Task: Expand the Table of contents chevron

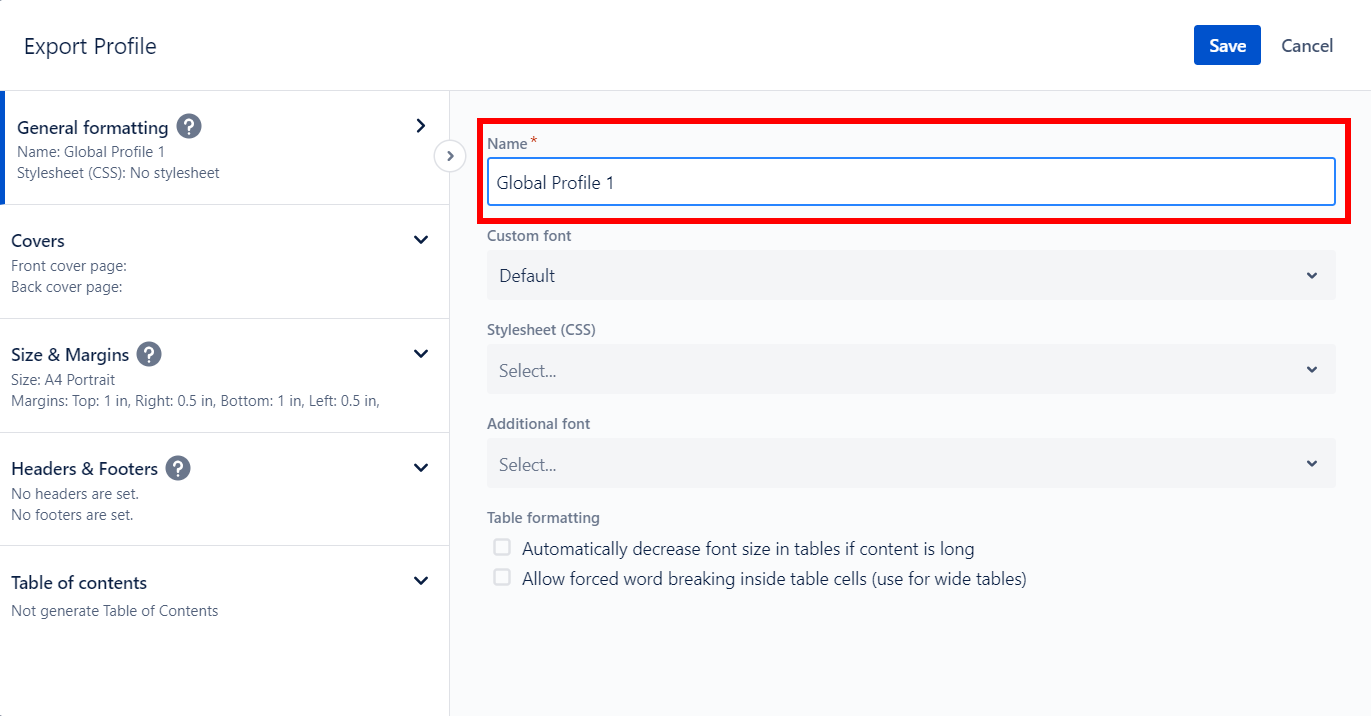Action: (x=421, y=581)
